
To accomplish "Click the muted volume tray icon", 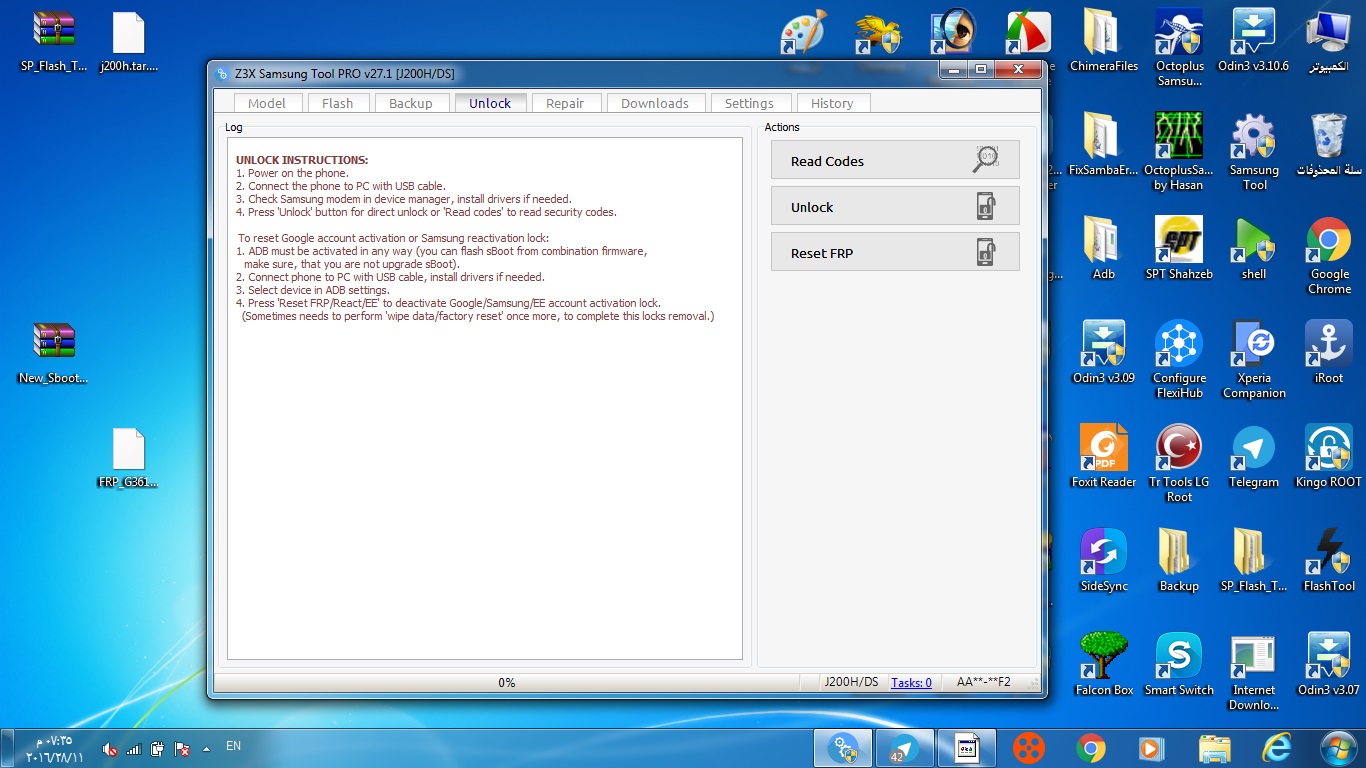I will (110, 749).
